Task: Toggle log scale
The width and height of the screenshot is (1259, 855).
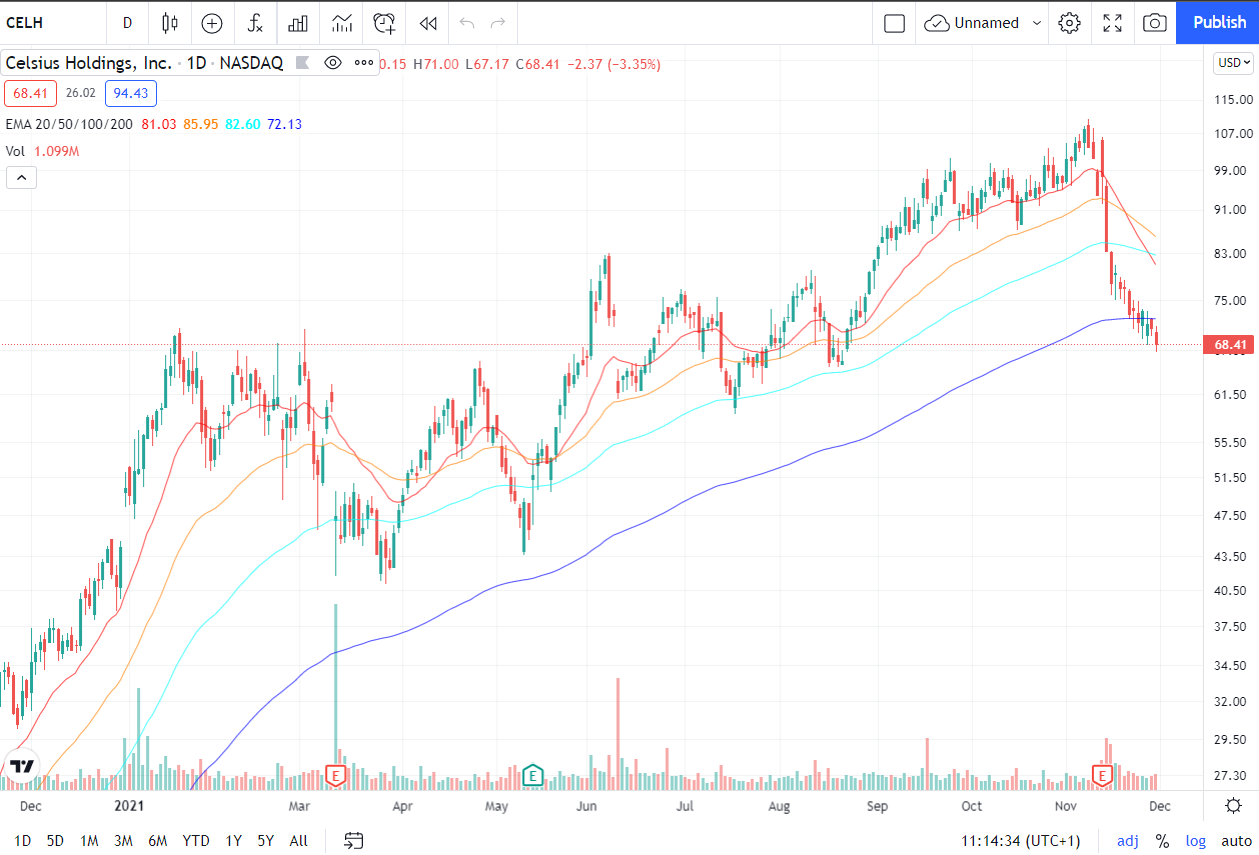Action: coord(1196,841)
